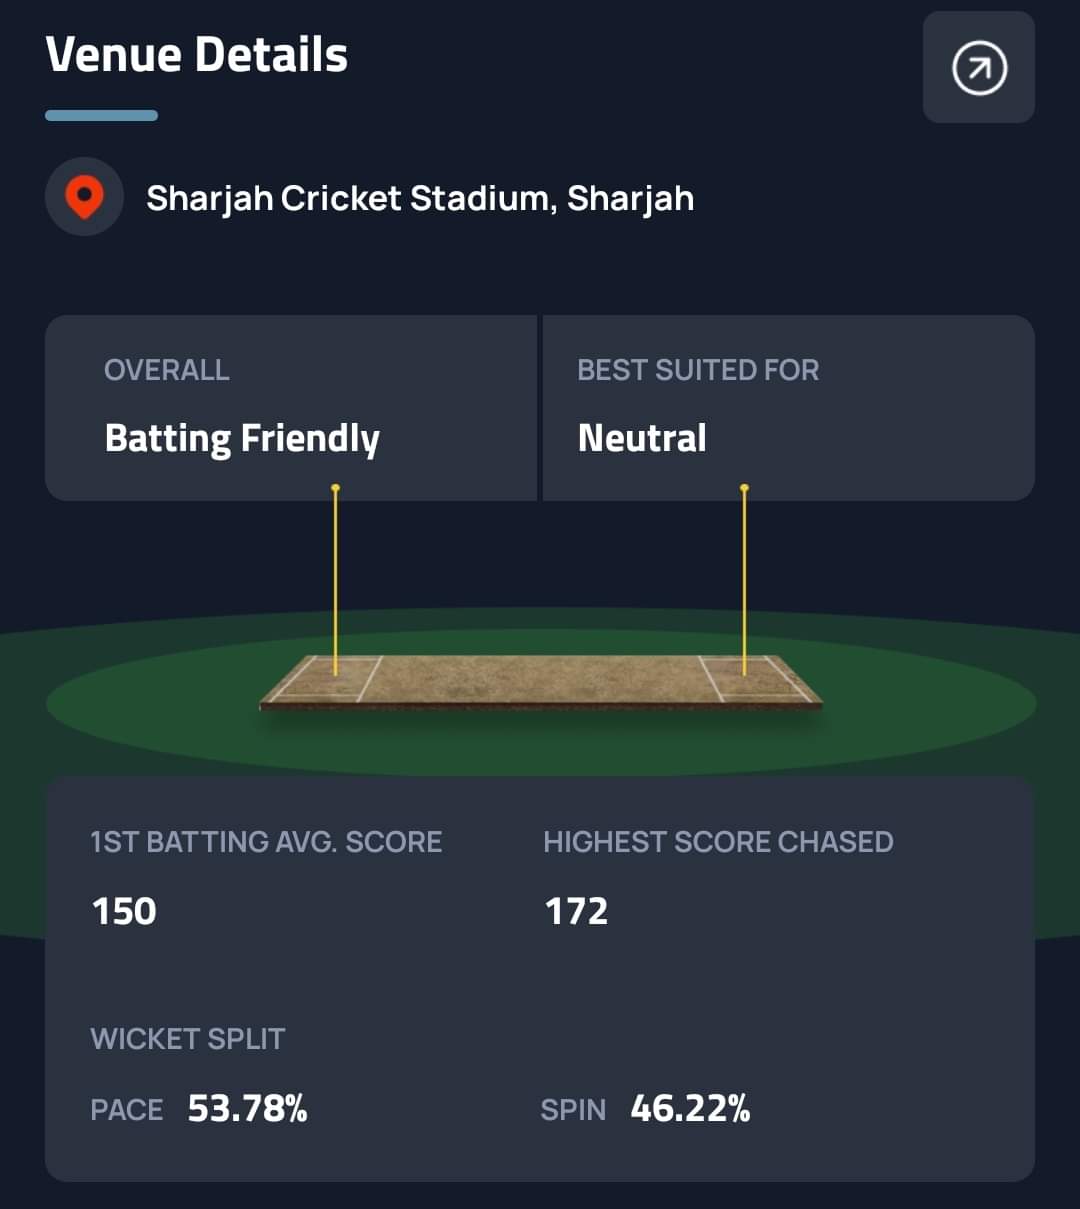Tap the 1st Batting Avg. Score label
The height and width of the screenshot is (1209, 1080).
coord(266,842)
